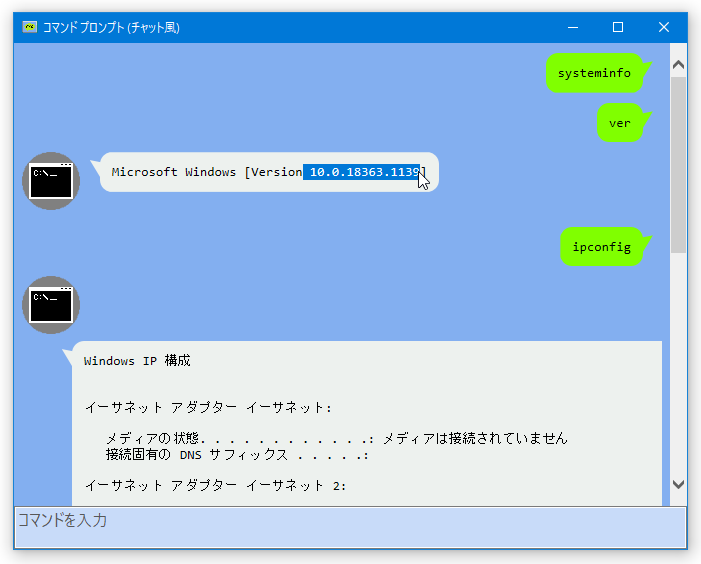Image resolution: width=701 pixels, height=564 pixels.
Task: Click the '接続固有の DNS サフィックス' line
Action: point(237,455)
